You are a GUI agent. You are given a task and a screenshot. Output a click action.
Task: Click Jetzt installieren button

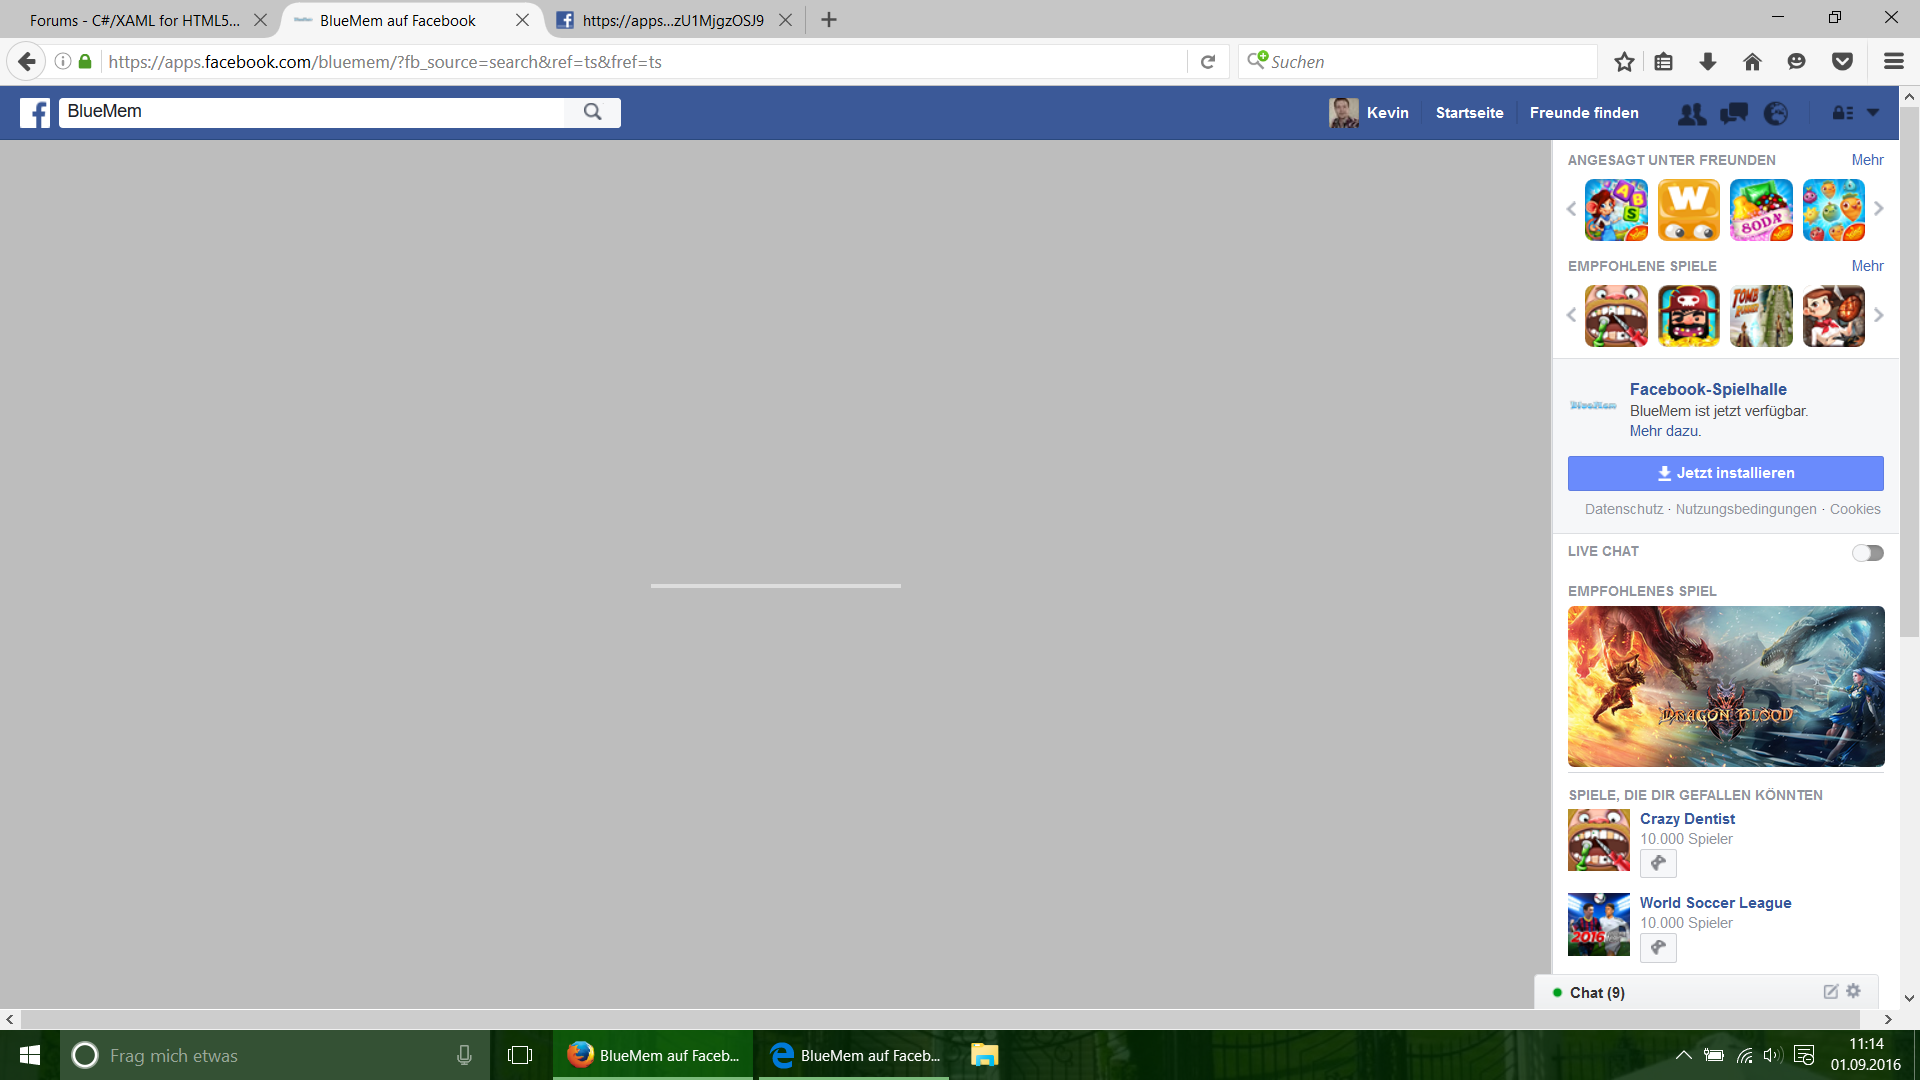pyautogui.click(x=1725, y=473)
